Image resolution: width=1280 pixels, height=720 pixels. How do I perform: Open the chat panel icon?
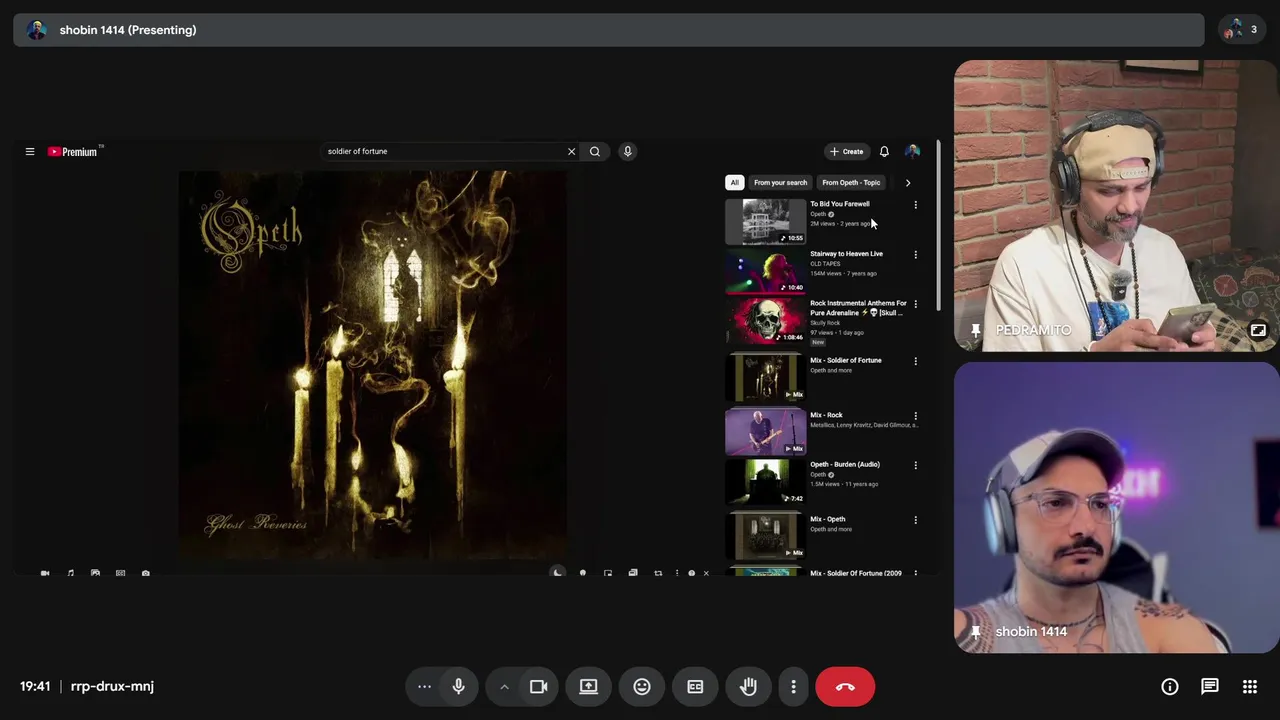tap(1210, 687)
